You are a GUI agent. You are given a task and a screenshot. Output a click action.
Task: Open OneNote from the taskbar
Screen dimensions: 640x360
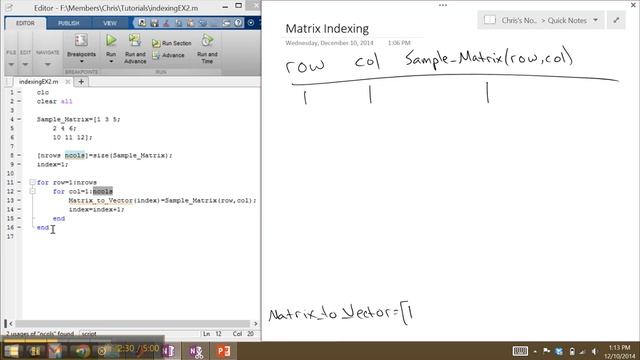(168, 351)
